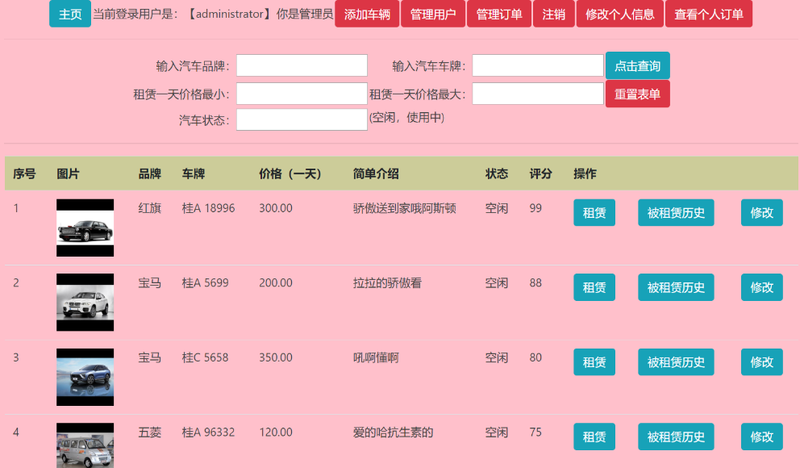Select description 拉拉的骄傲看

click(x=387, y=283)
